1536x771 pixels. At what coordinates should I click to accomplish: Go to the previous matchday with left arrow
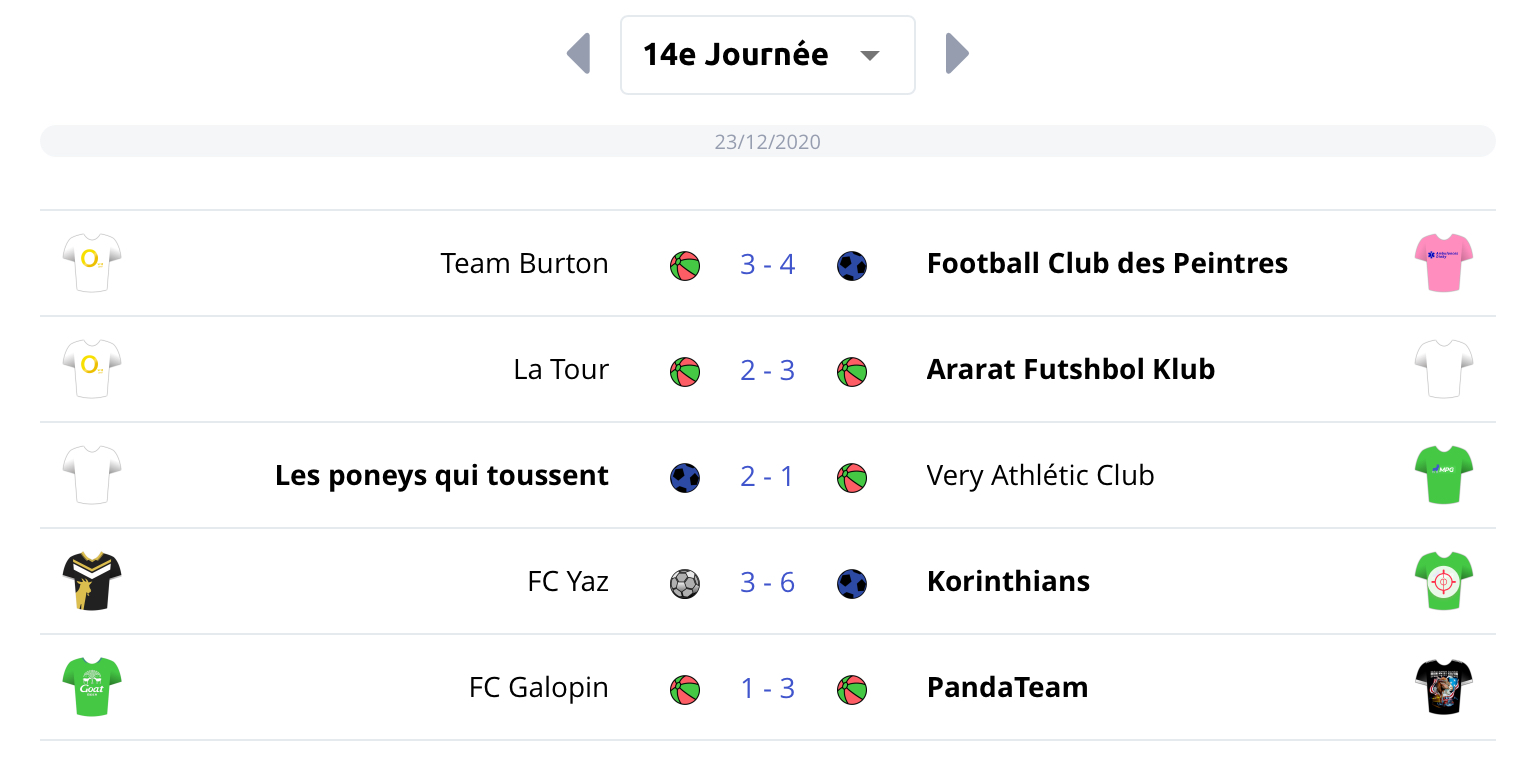[579, 54]
